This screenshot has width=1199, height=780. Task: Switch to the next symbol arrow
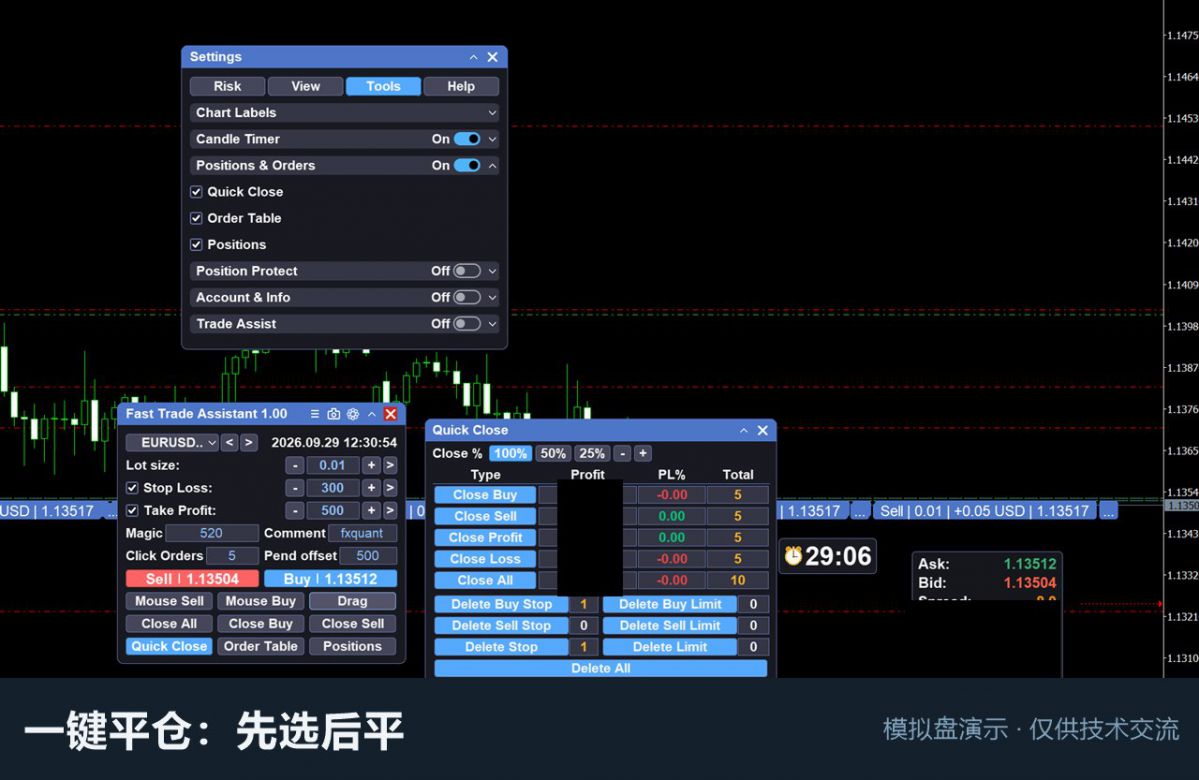click(249, 443)
